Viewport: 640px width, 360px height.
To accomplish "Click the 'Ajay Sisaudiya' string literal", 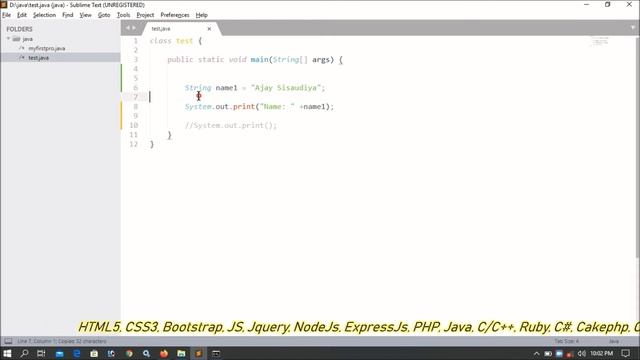I will pos(286,88).
